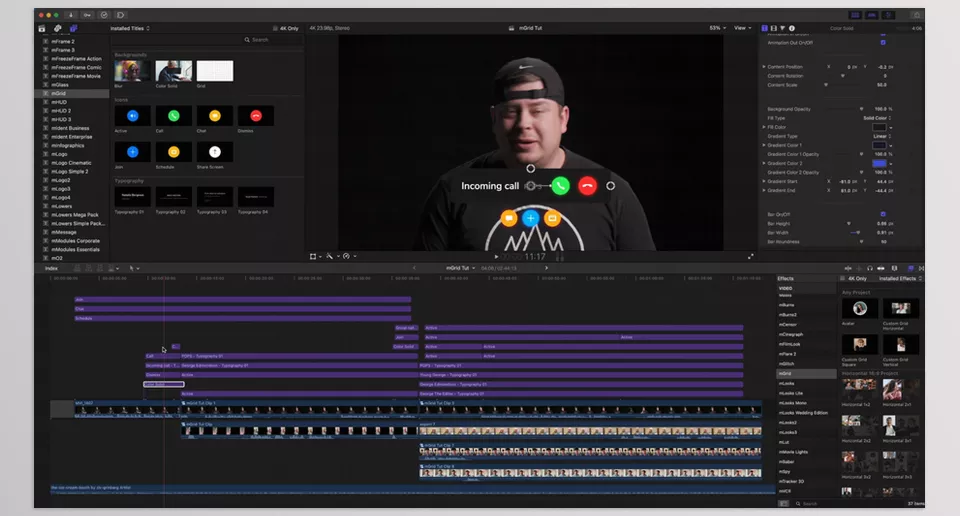Open the Installed Titles dropdown
The width and height of the screenshot is (960, 516).
(x=130, y=28)
